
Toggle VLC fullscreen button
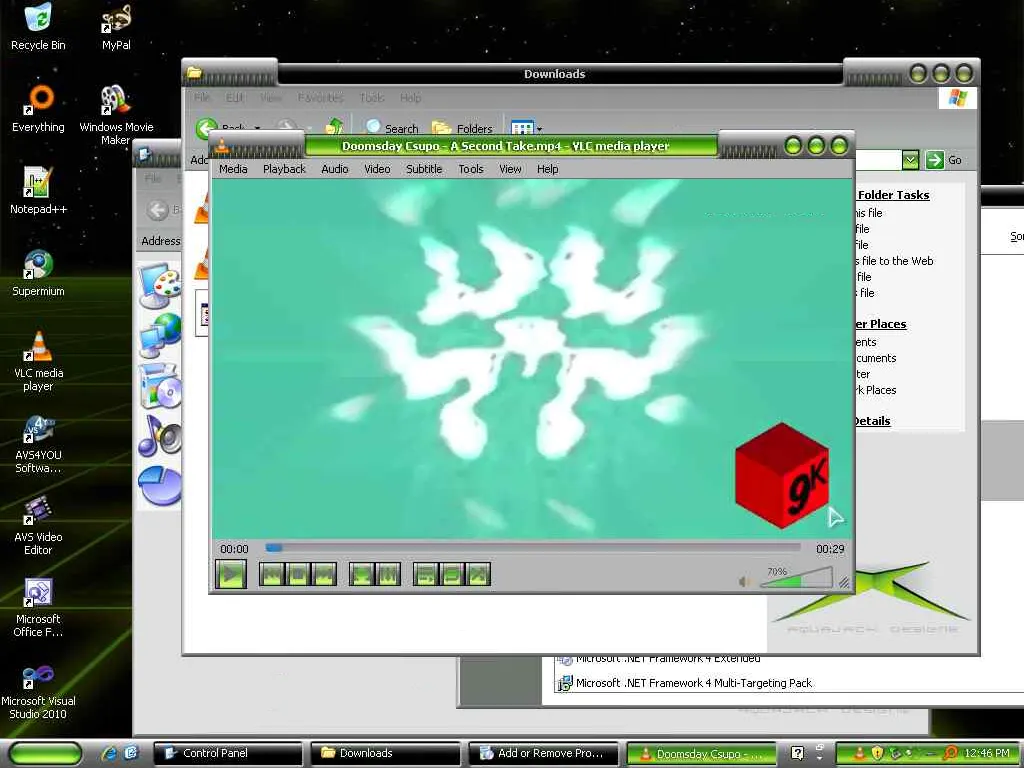[362, 575]
